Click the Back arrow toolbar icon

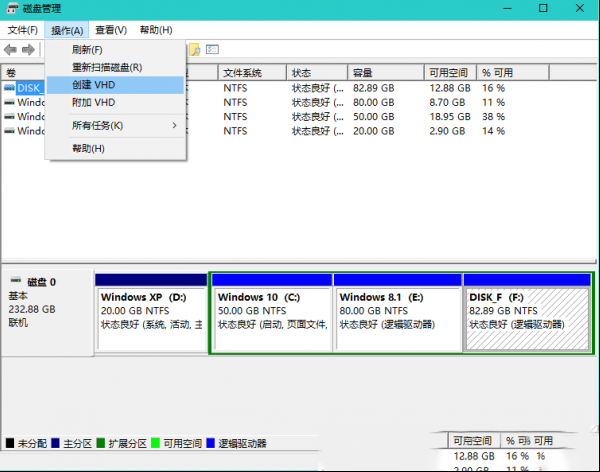(10, 49)
